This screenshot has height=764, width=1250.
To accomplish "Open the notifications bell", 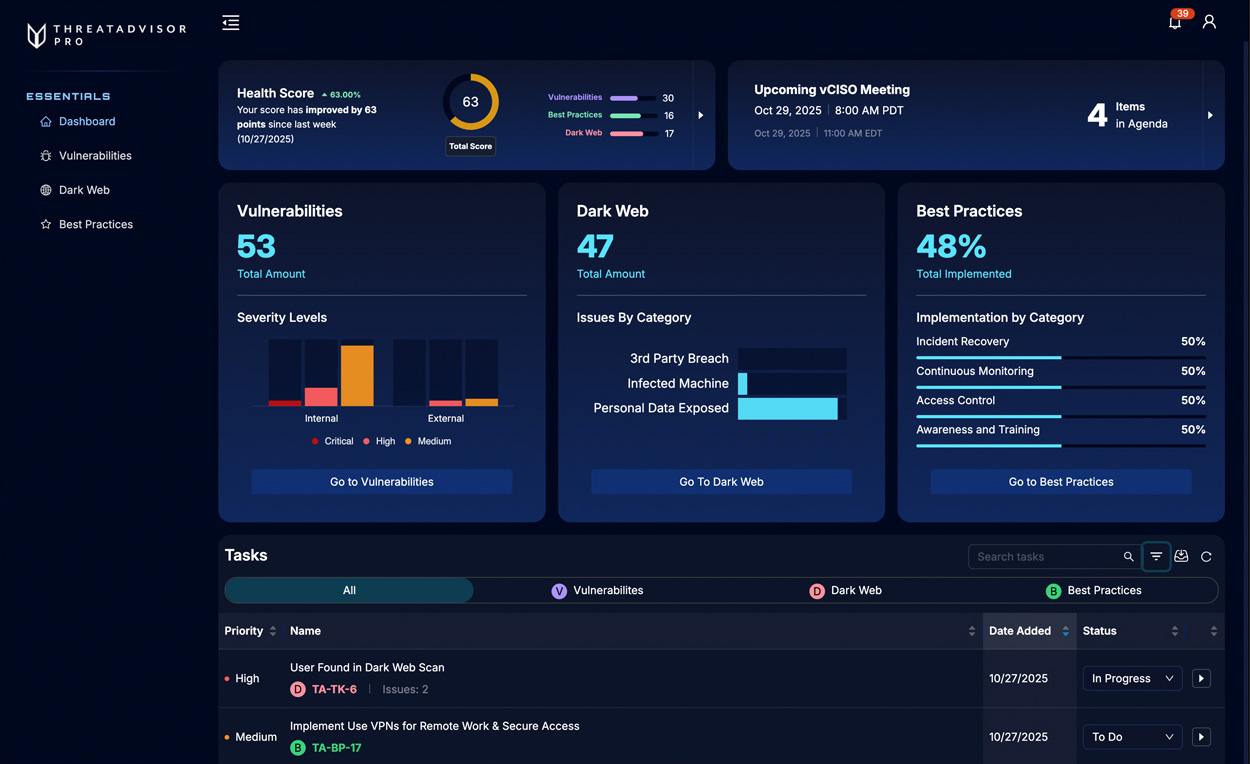I will [x=1175, y=22].
